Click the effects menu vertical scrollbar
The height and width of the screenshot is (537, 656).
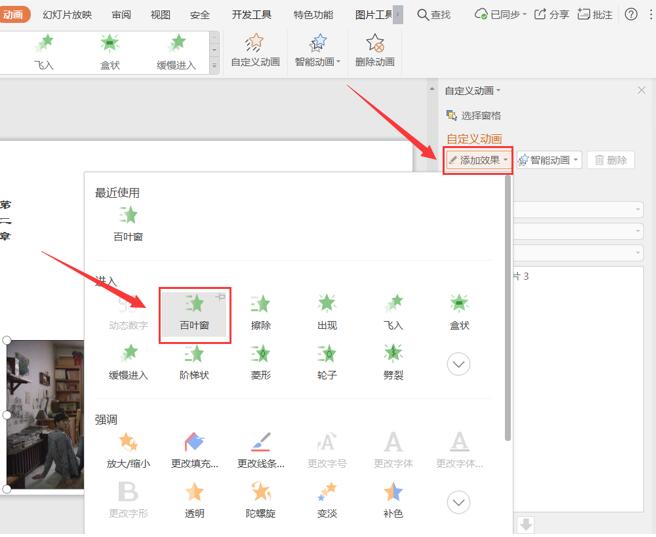pyautogui.click(x=508, y=307)
